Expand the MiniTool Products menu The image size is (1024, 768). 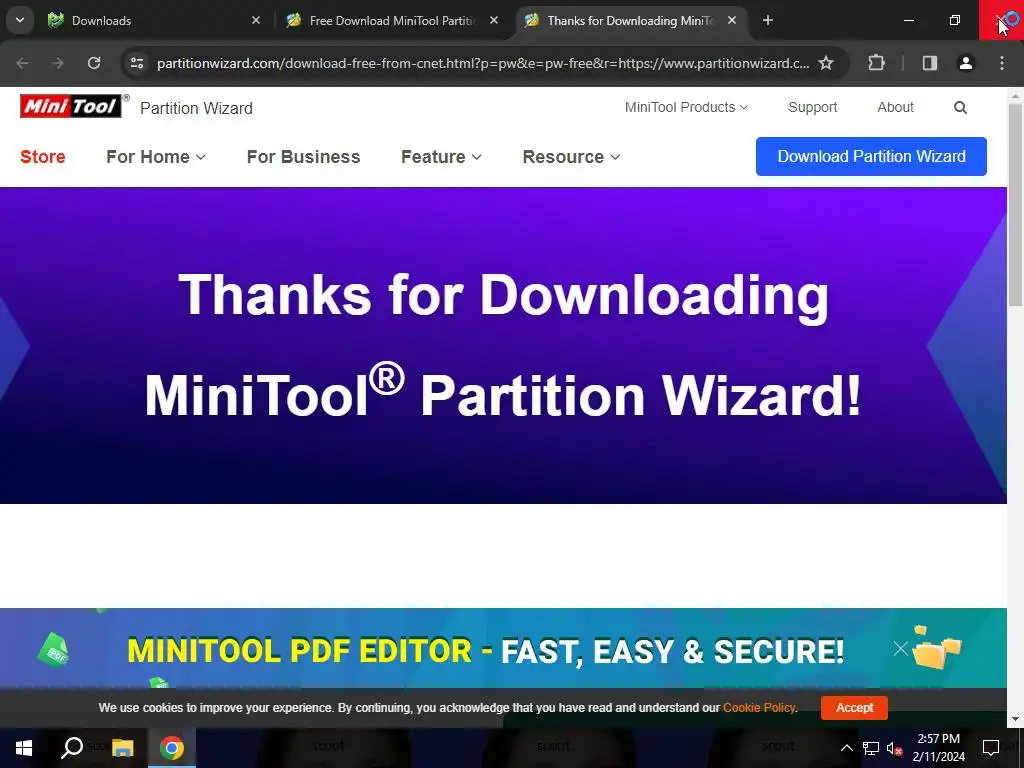(x=686, y=107)
